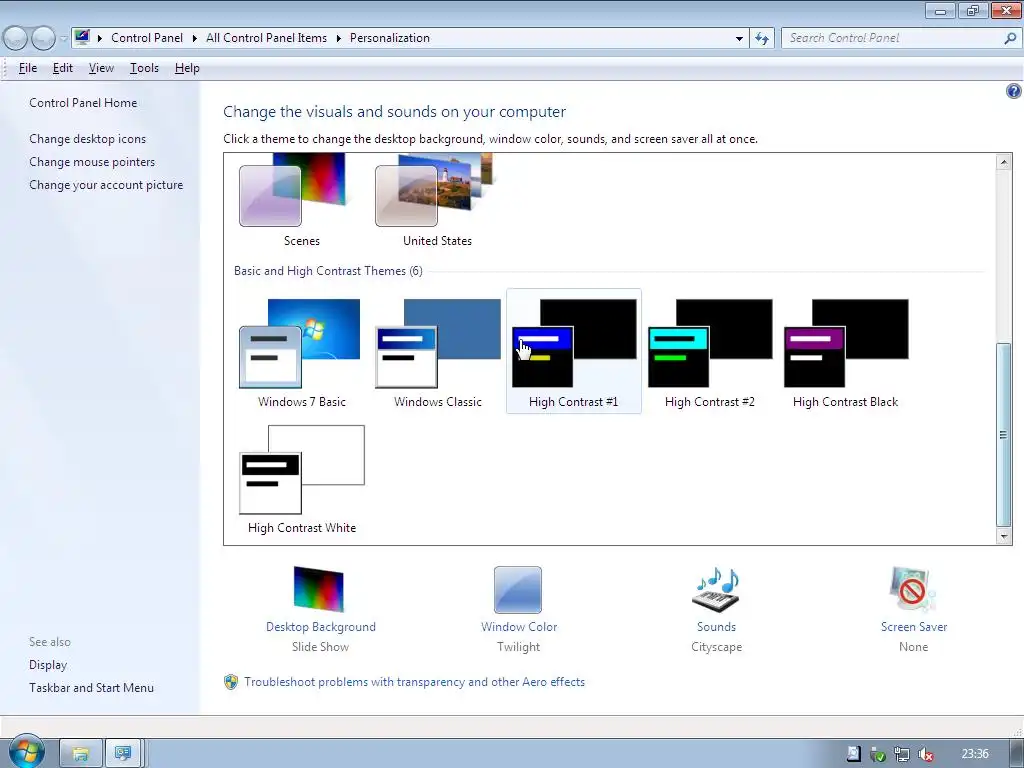Pick the High Contrast Black theme
The image size is (1024, 768).
[x=846, y=344]
